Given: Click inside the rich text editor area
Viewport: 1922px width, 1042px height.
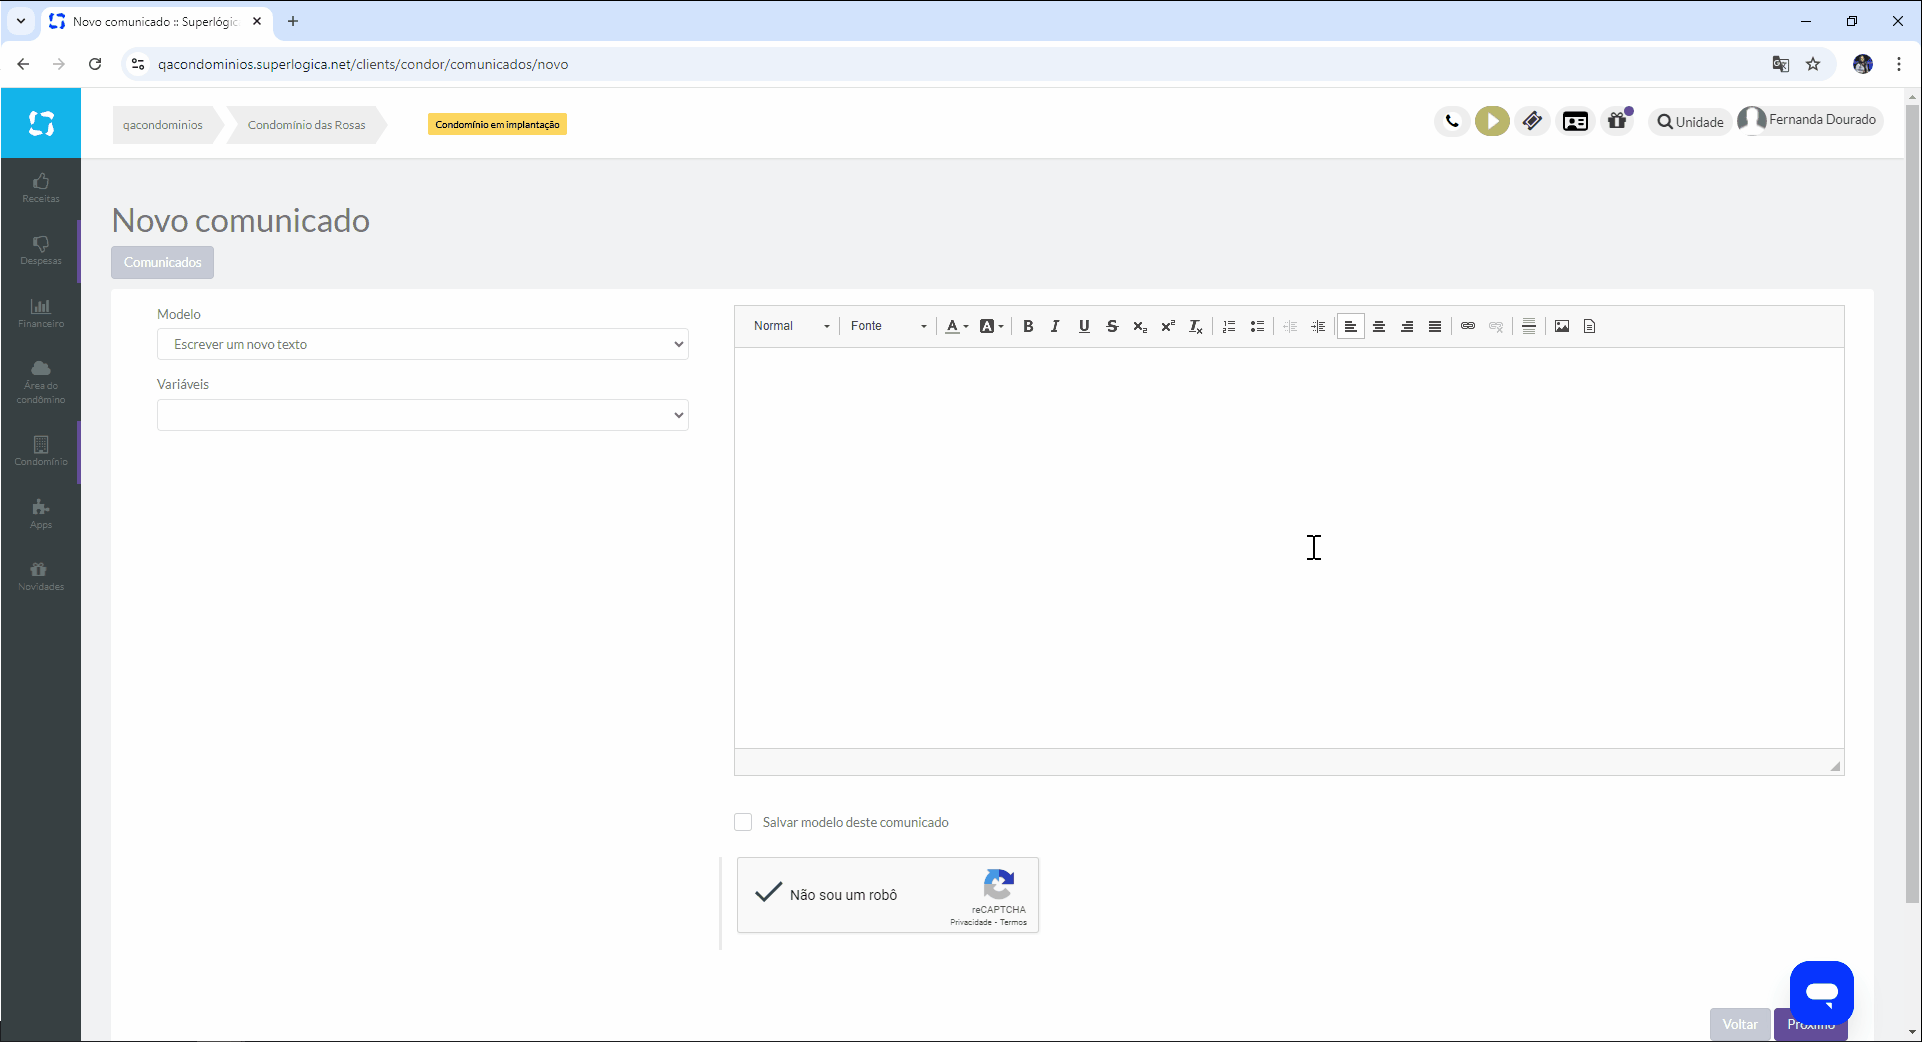Looking at the screenshot, I should pos(1289,547).
